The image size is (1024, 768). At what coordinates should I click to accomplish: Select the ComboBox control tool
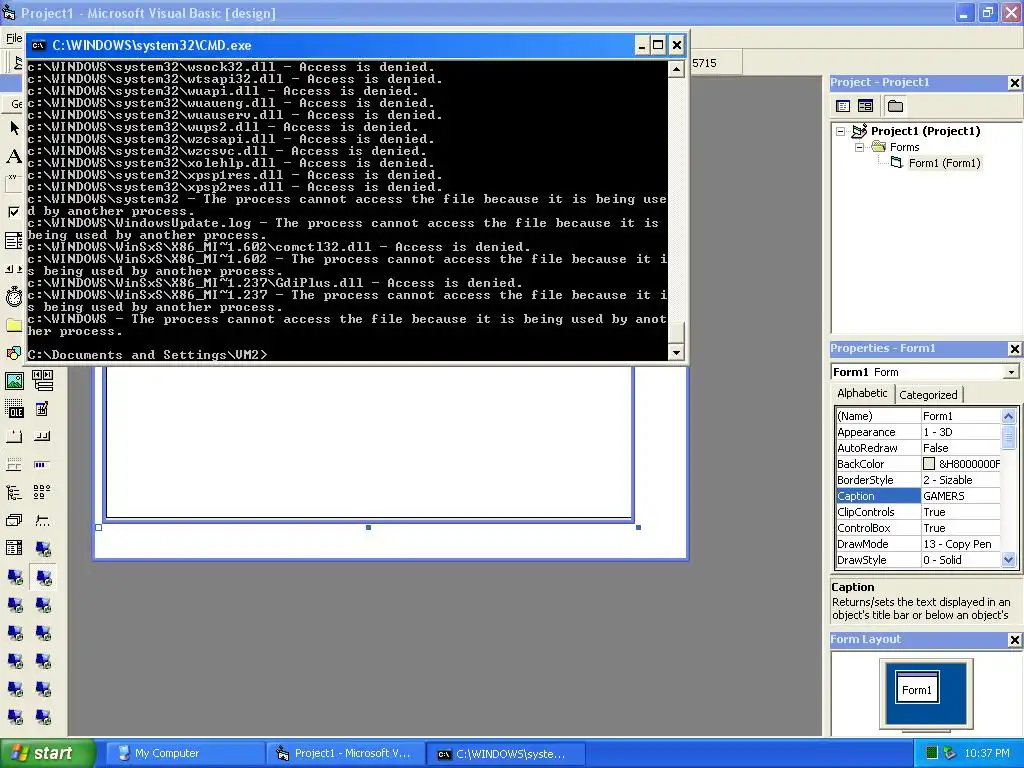coord(14,240)
